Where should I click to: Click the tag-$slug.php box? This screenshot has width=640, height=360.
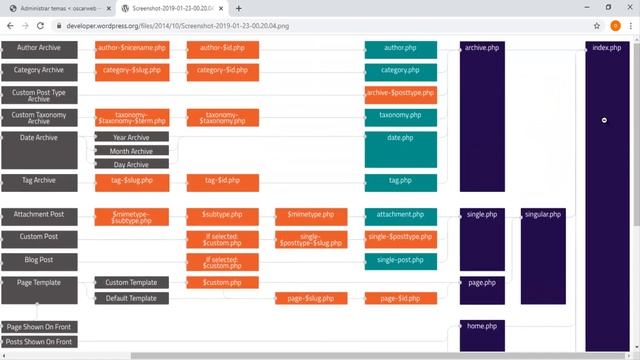click(x=132, y=183)
